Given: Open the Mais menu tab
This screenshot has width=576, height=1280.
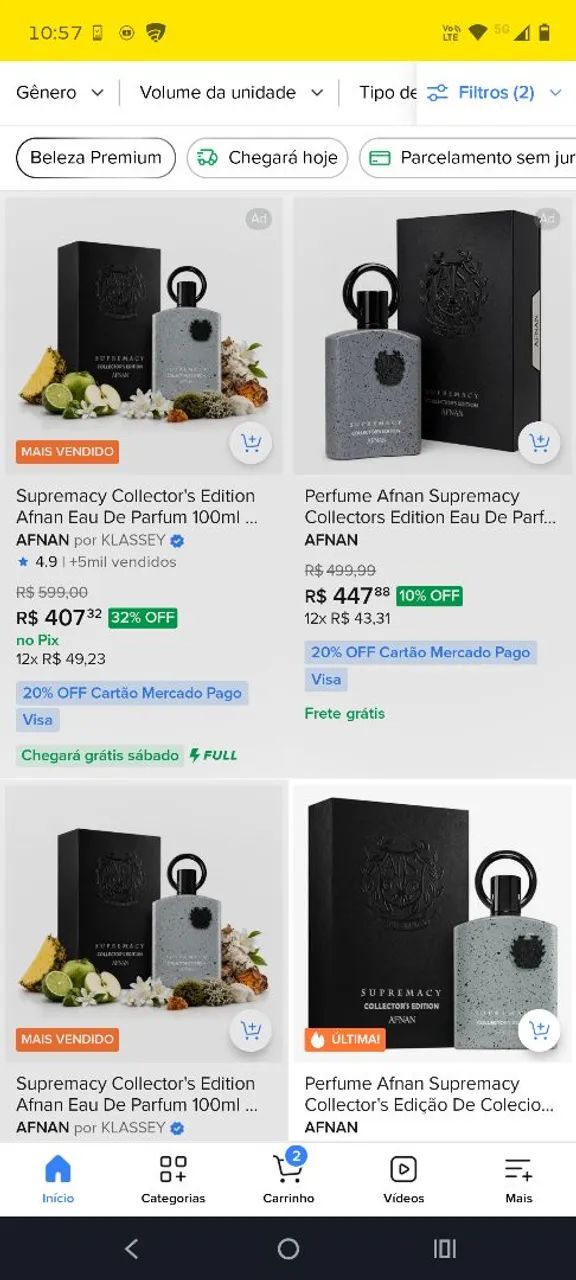Looking at the screenshot, I should coord(518,1177).
